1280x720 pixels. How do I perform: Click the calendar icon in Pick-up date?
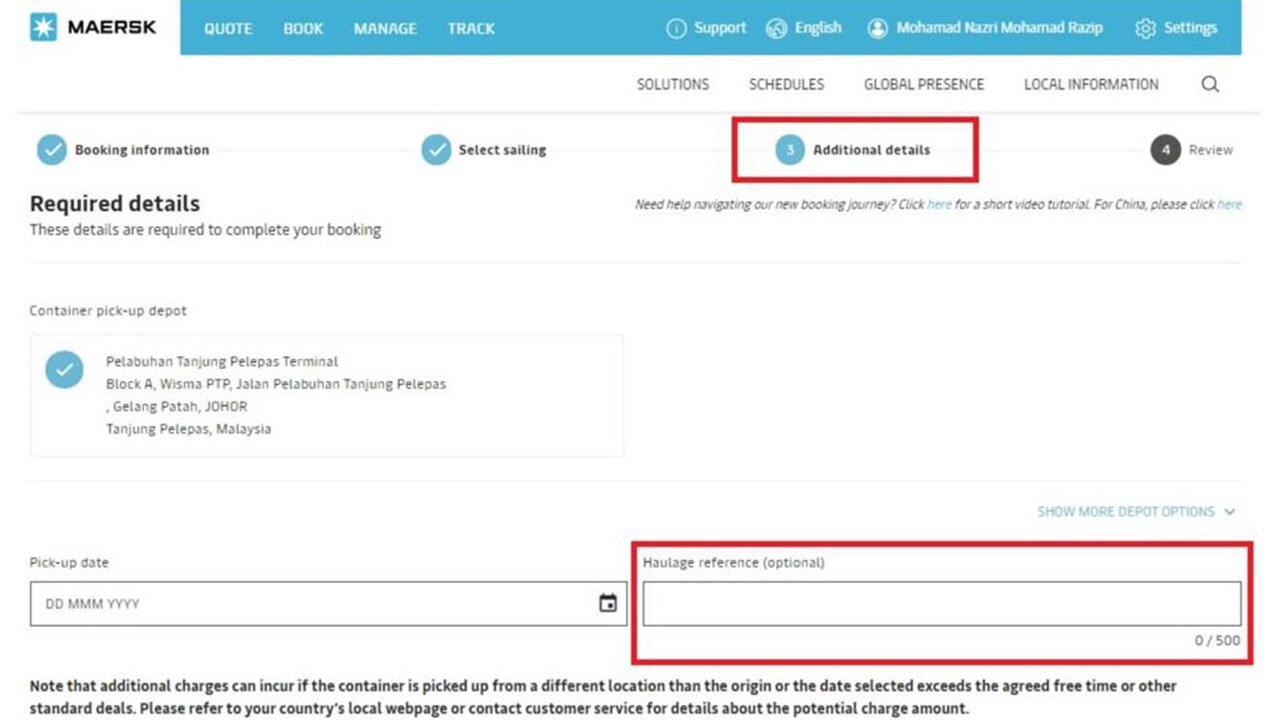pyautogui.click(x=607, y=603)
